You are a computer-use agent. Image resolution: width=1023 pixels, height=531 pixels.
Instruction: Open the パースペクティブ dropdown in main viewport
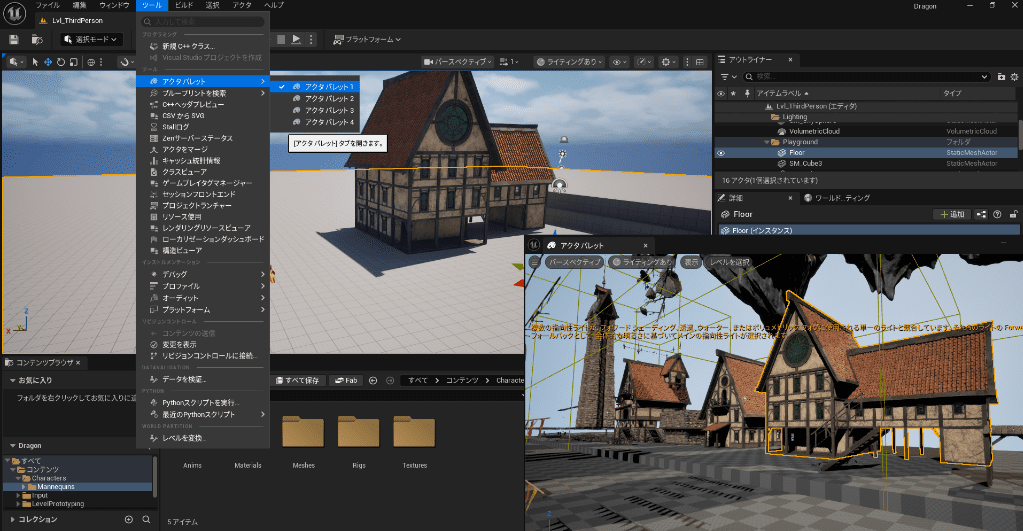[457, 62]
